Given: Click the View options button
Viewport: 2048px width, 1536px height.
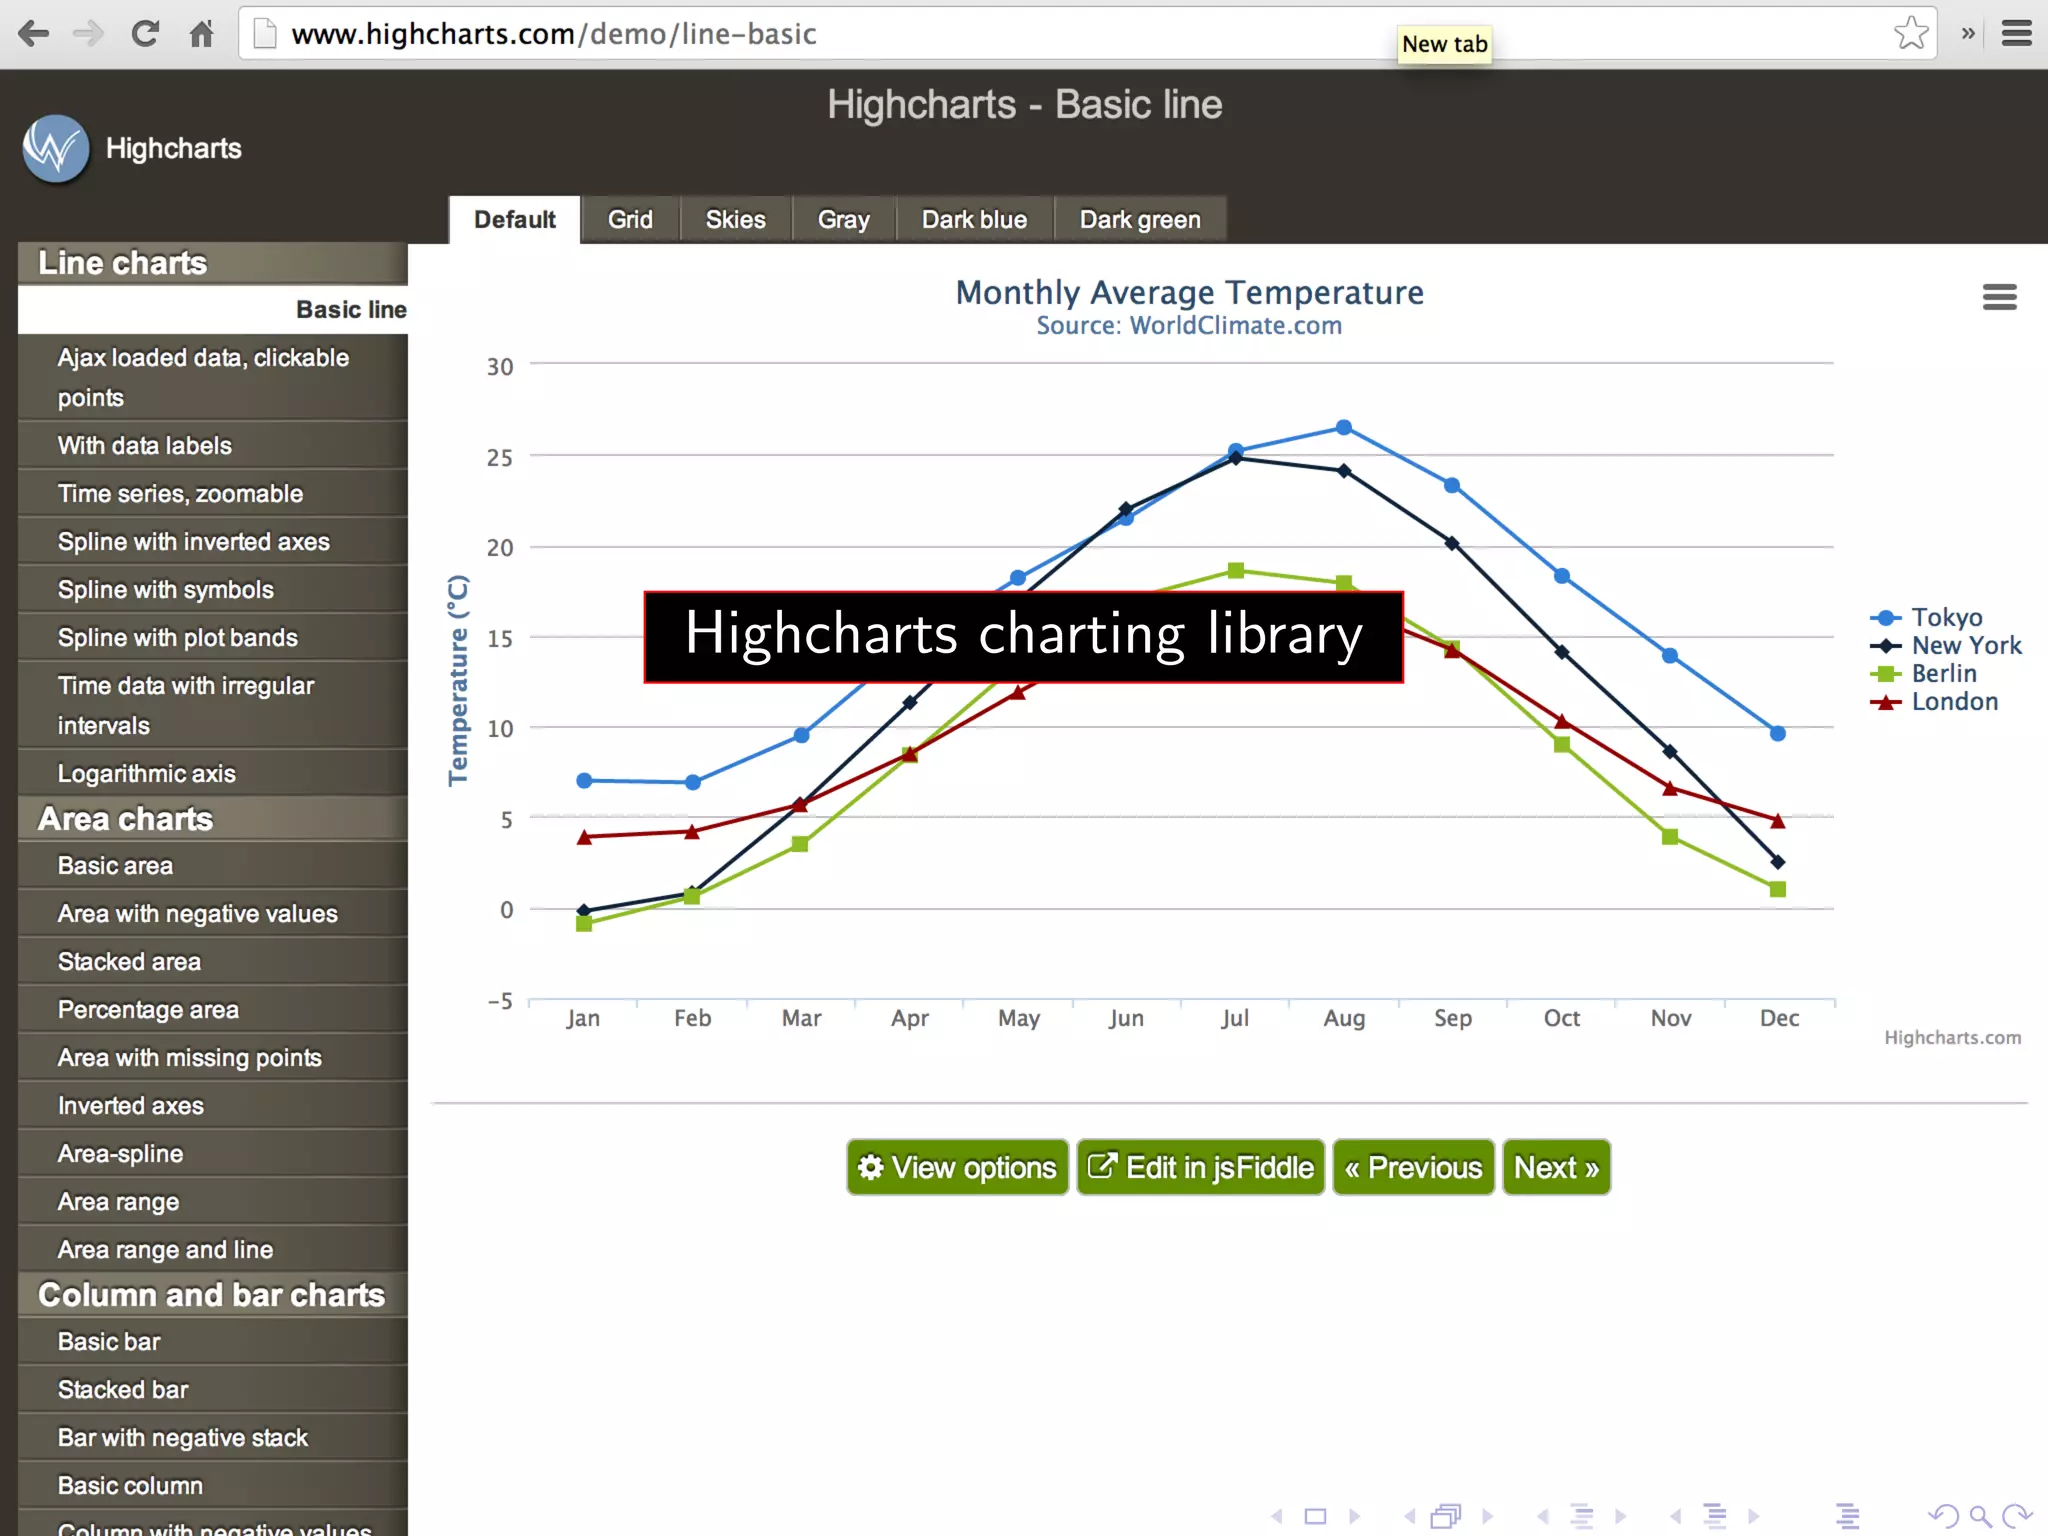Looking at the screenshot, I should click(958, 1167).
